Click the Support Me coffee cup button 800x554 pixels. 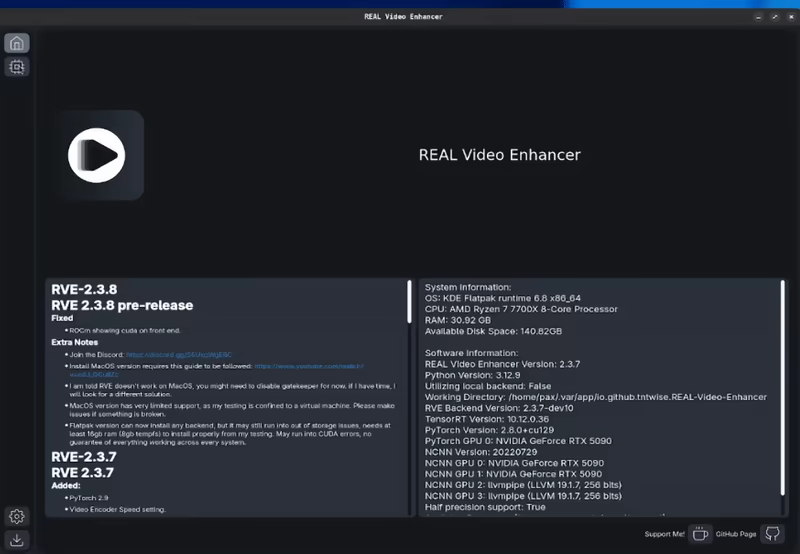point(700,534)
